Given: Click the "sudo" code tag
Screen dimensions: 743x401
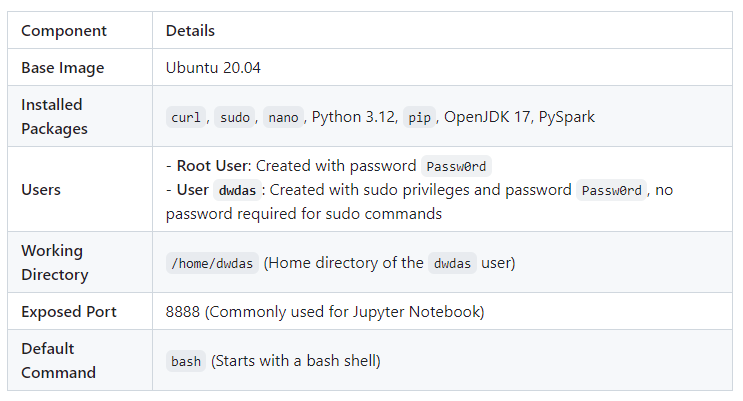Looking at the screenshot, I should (235, 117).
